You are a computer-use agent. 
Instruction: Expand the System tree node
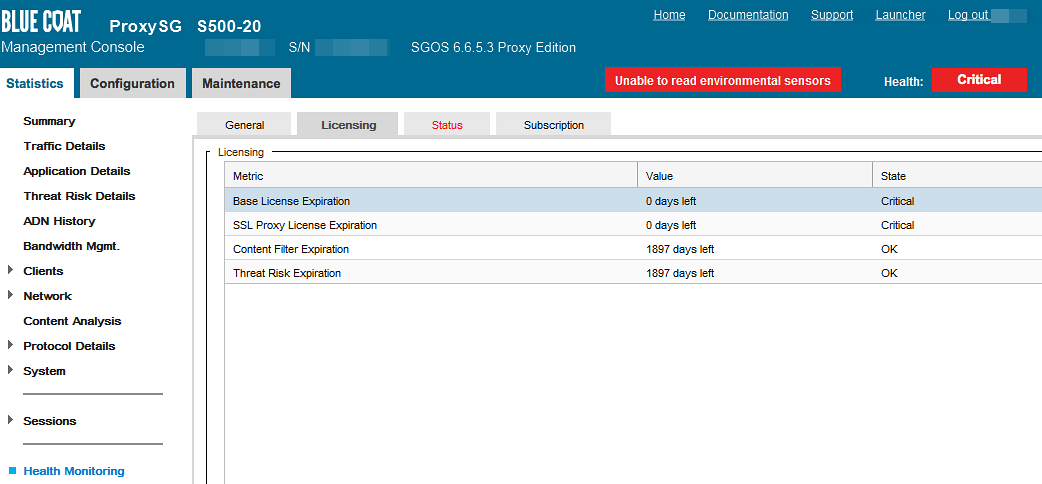coord(10,370)
